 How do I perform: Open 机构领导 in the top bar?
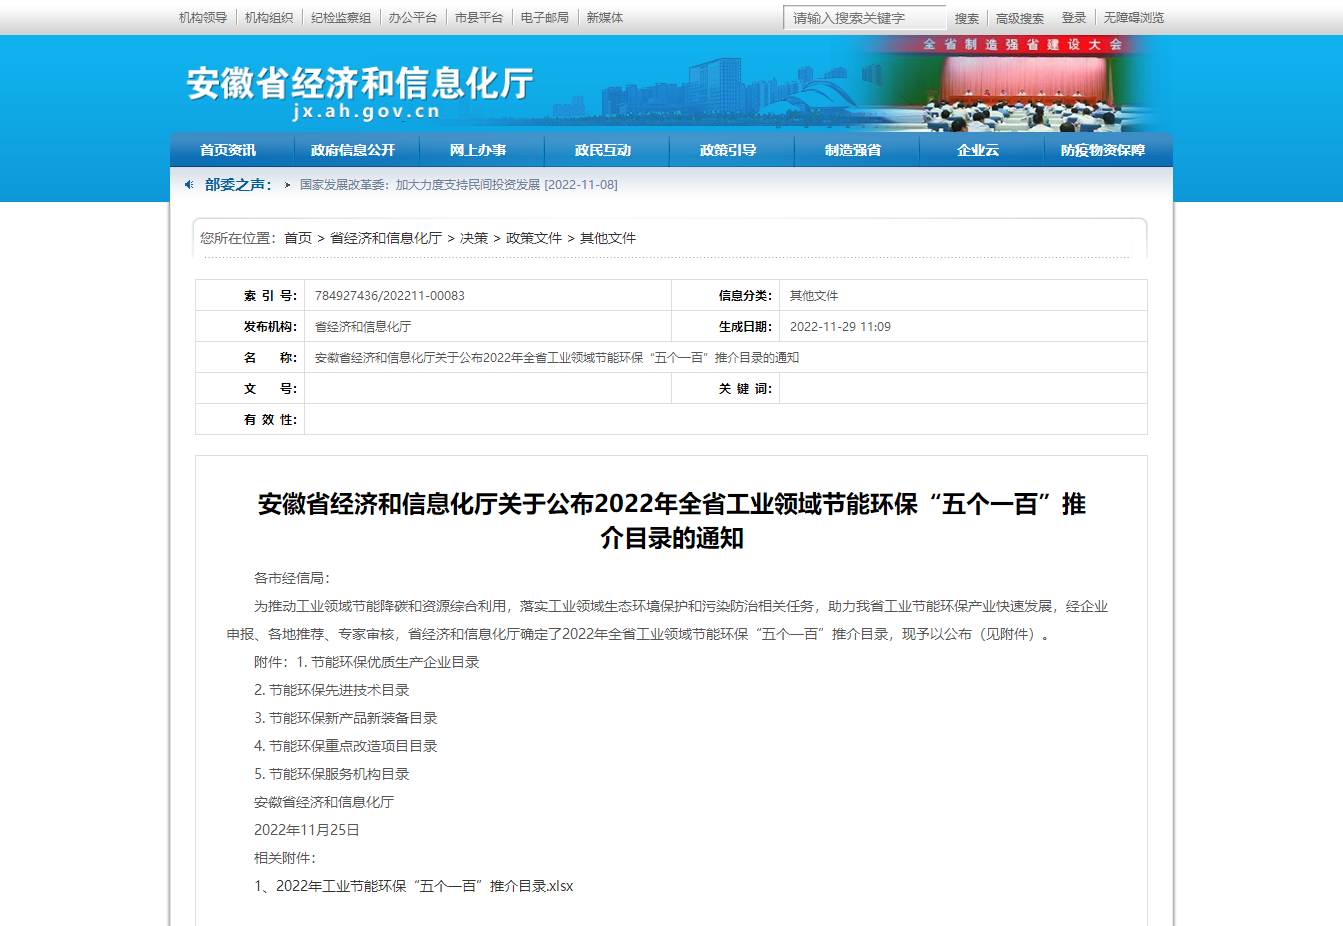click(x=203, y=18)
